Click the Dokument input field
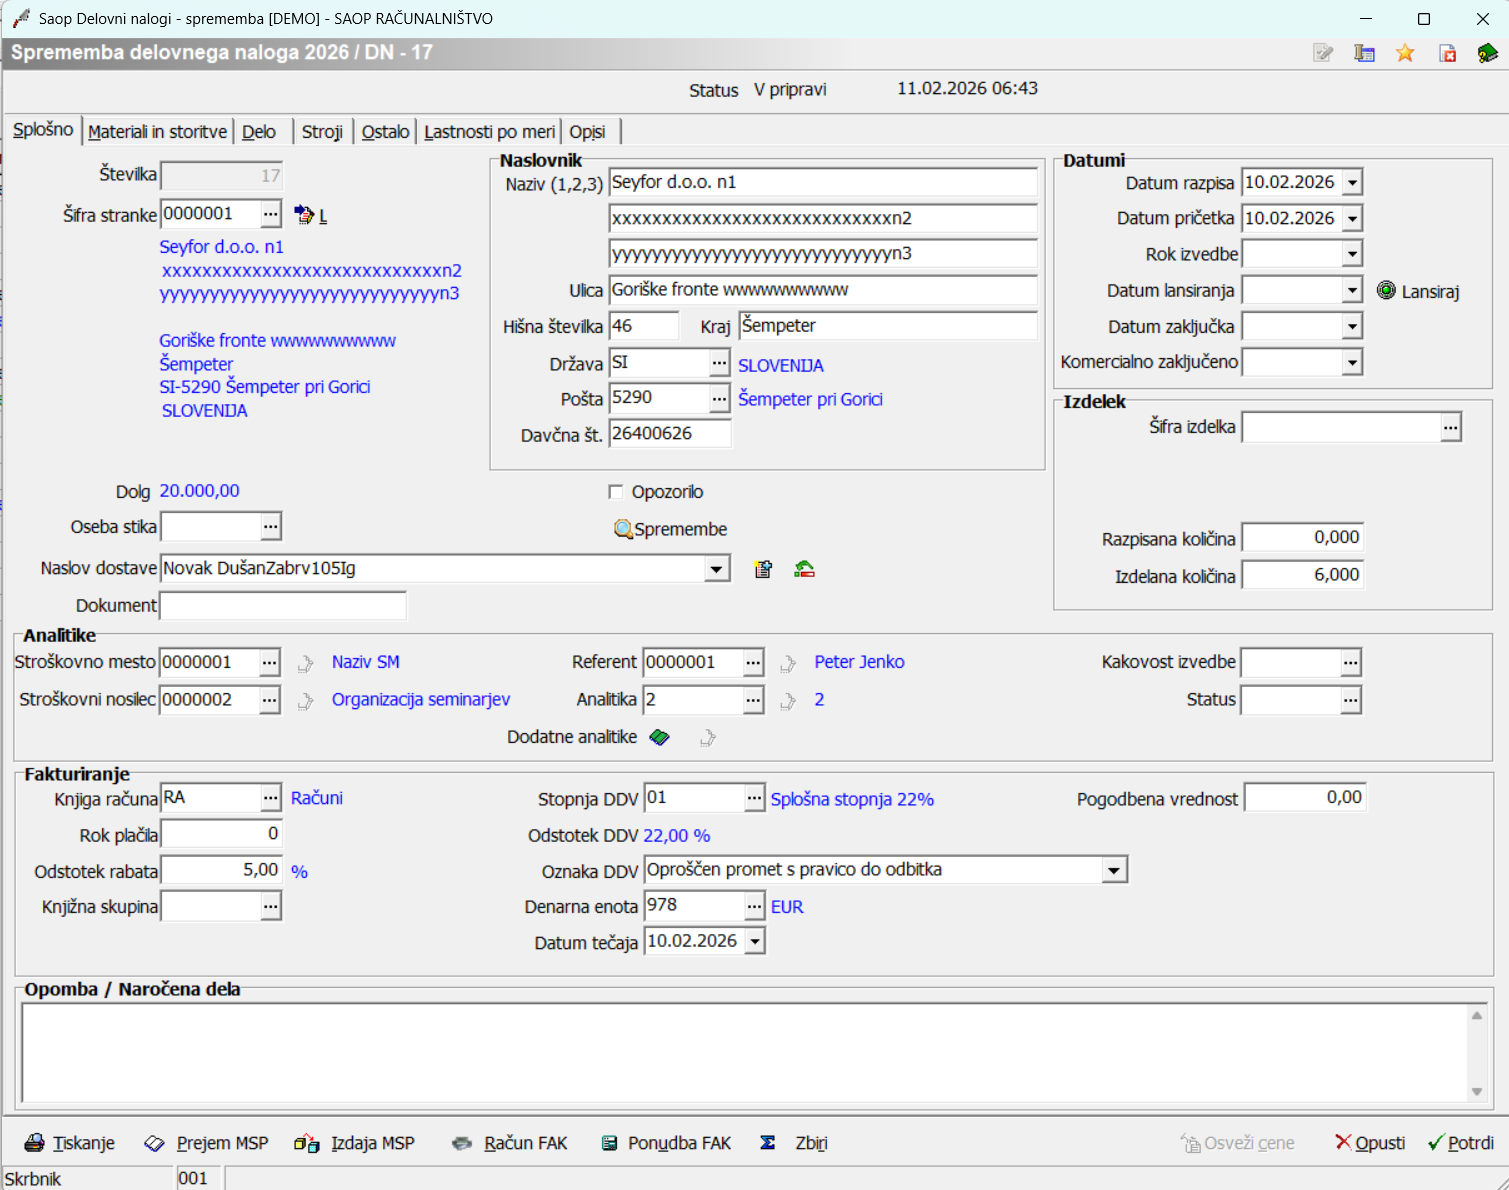Screen dimensions: 1509x1190 (283, 606)
